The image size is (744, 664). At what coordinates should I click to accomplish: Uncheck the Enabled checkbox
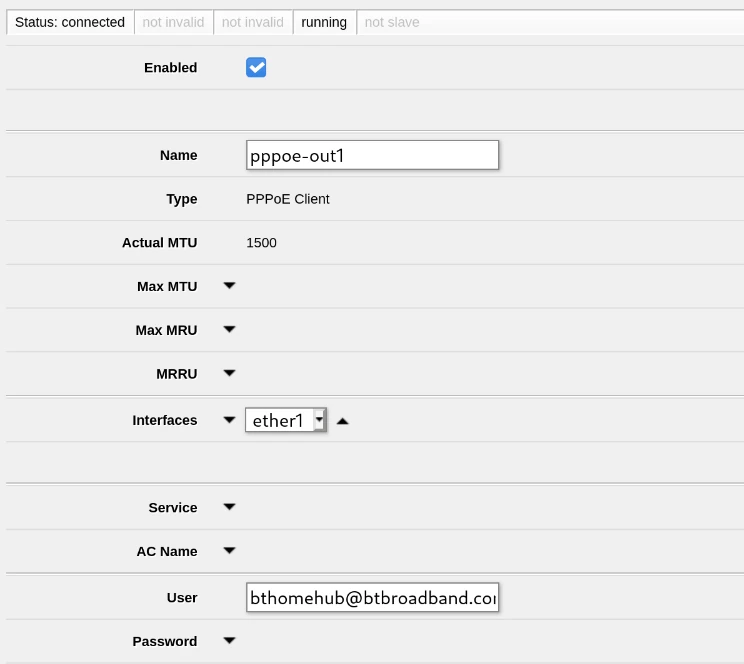click(x=256, y=67)
